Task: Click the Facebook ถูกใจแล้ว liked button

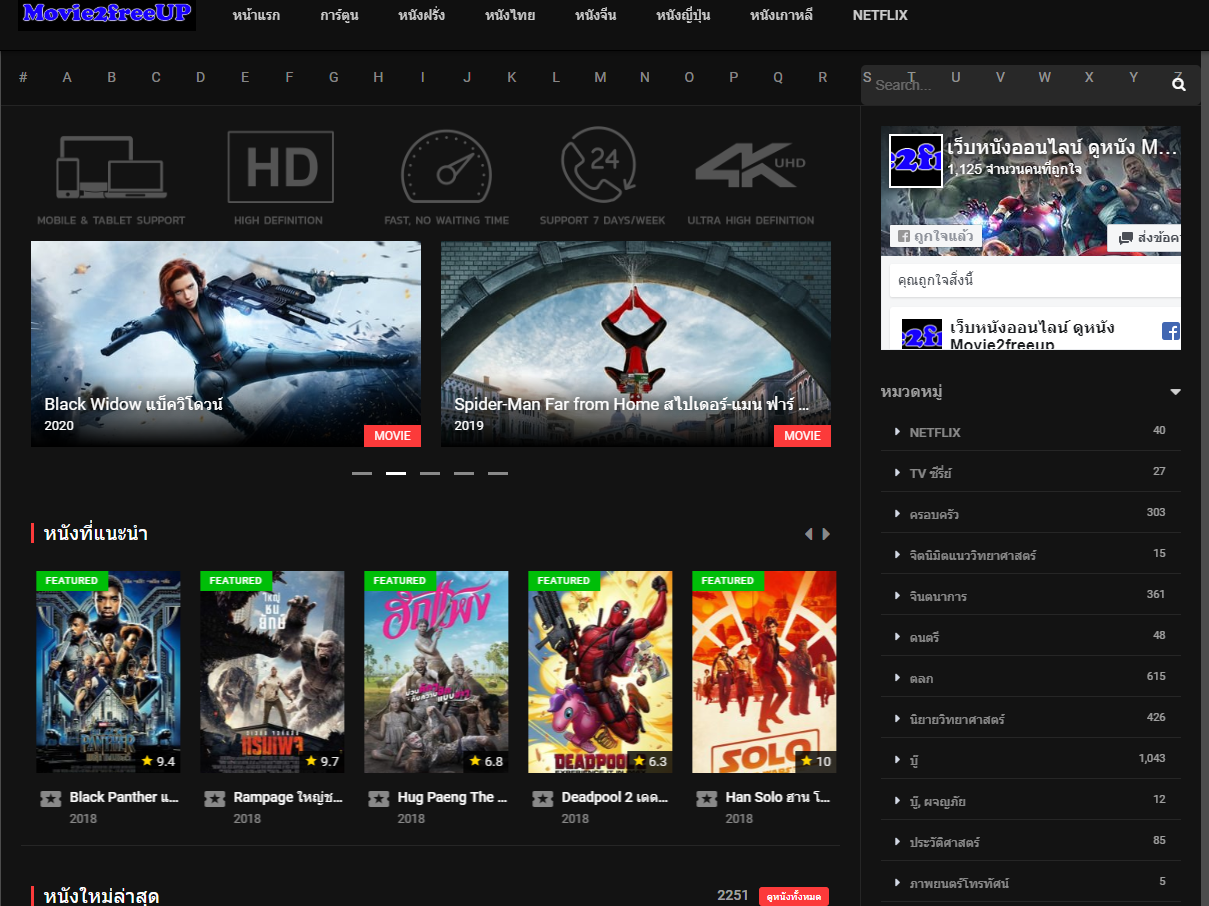Action: (936, 237)
